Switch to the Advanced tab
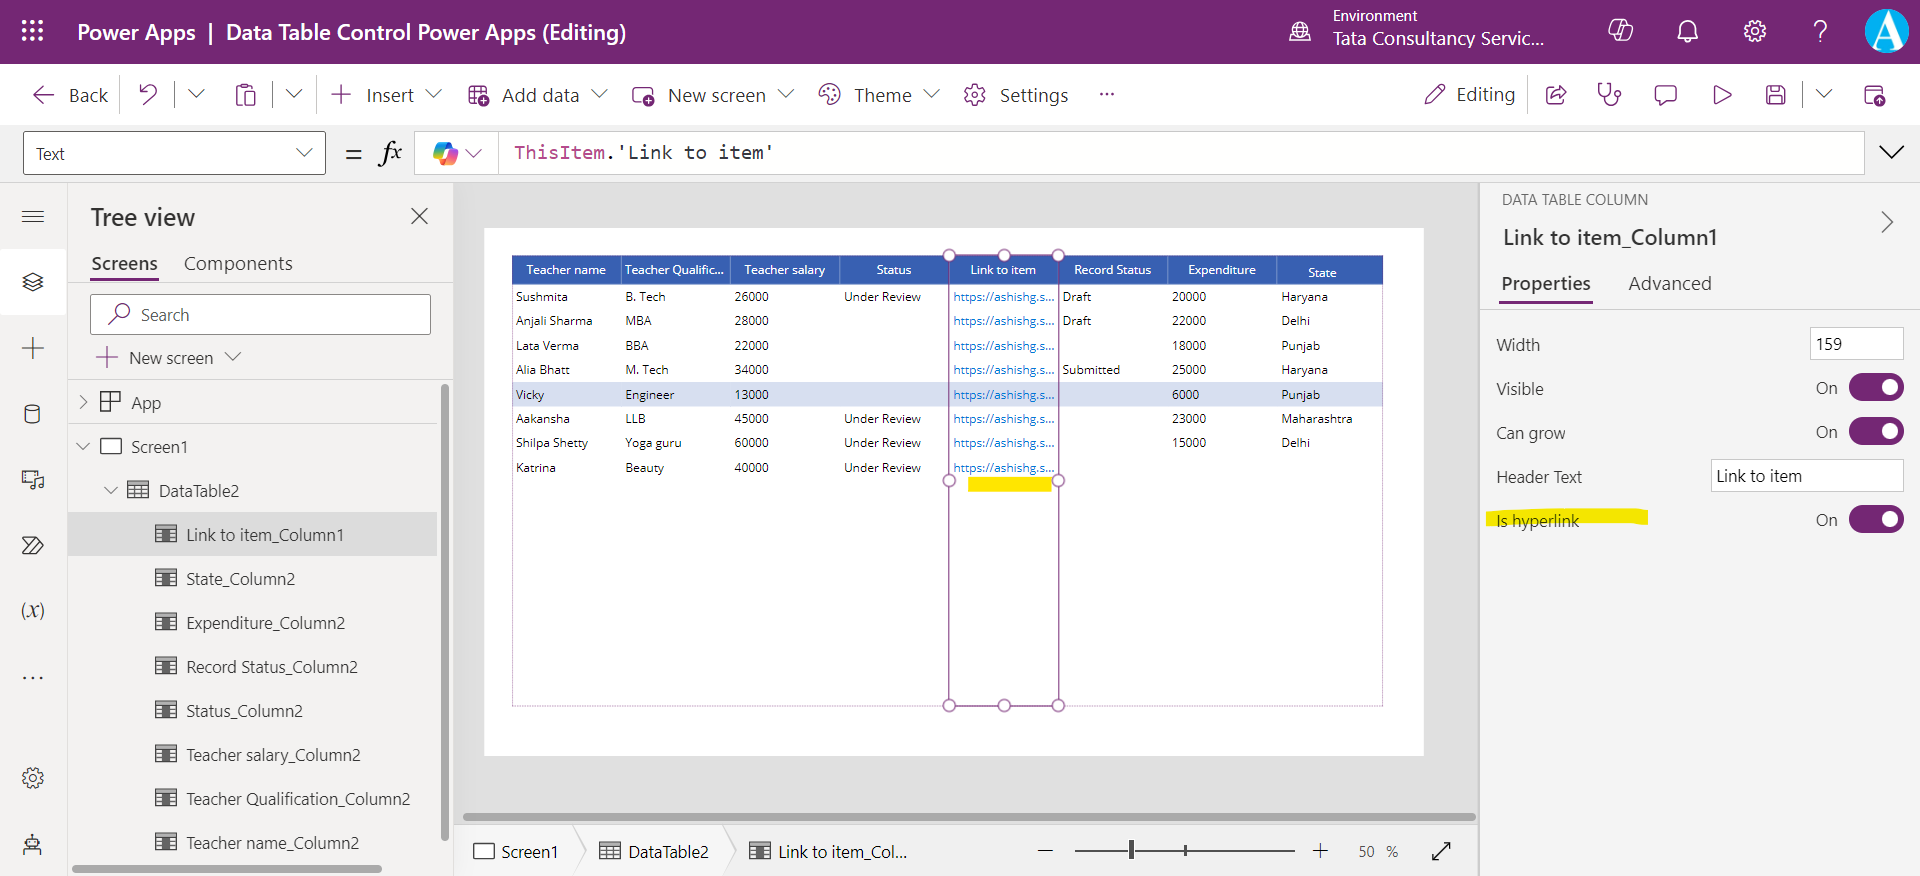1920x876 pixels. point(1669,284)
